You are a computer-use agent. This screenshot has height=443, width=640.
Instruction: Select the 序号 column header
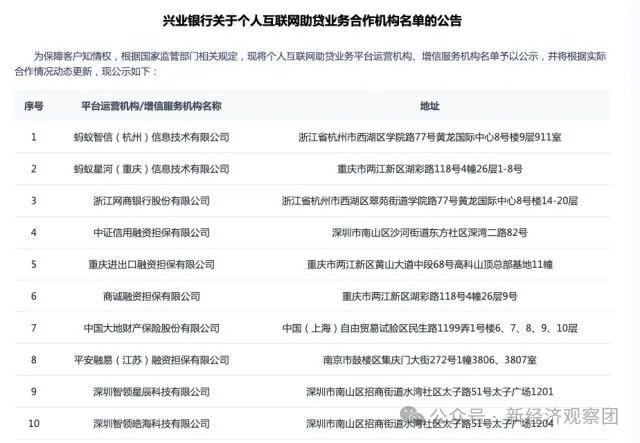[34, 105]
